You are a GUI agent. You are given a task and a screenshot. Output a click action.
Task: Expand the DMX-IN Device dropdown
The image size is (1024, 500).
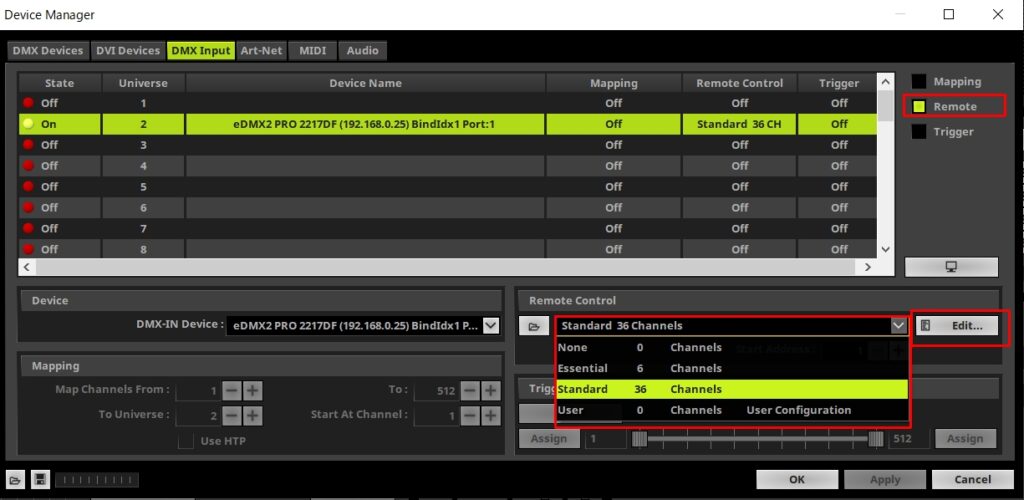pyautogui.click(x=490, y=326)
